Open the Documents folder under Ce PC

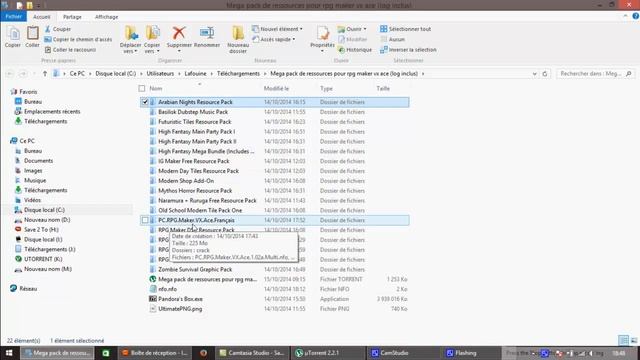(x=38, y=161)
